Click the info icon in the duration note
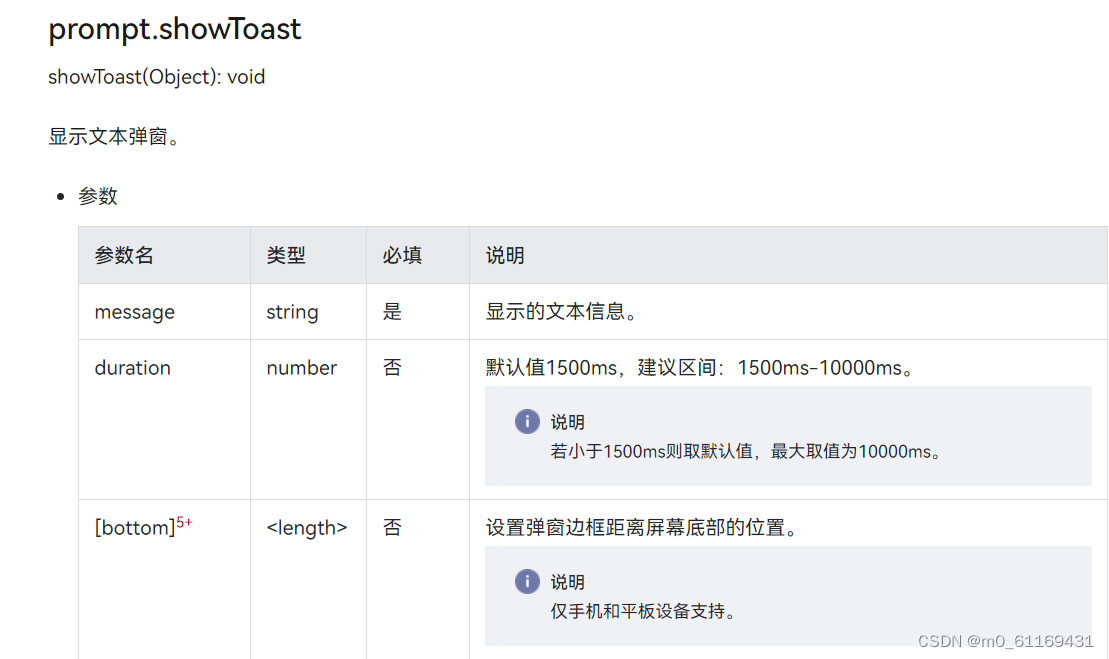Image resolution: width=1109 pixels, height=659 pixels. [527, 422]
